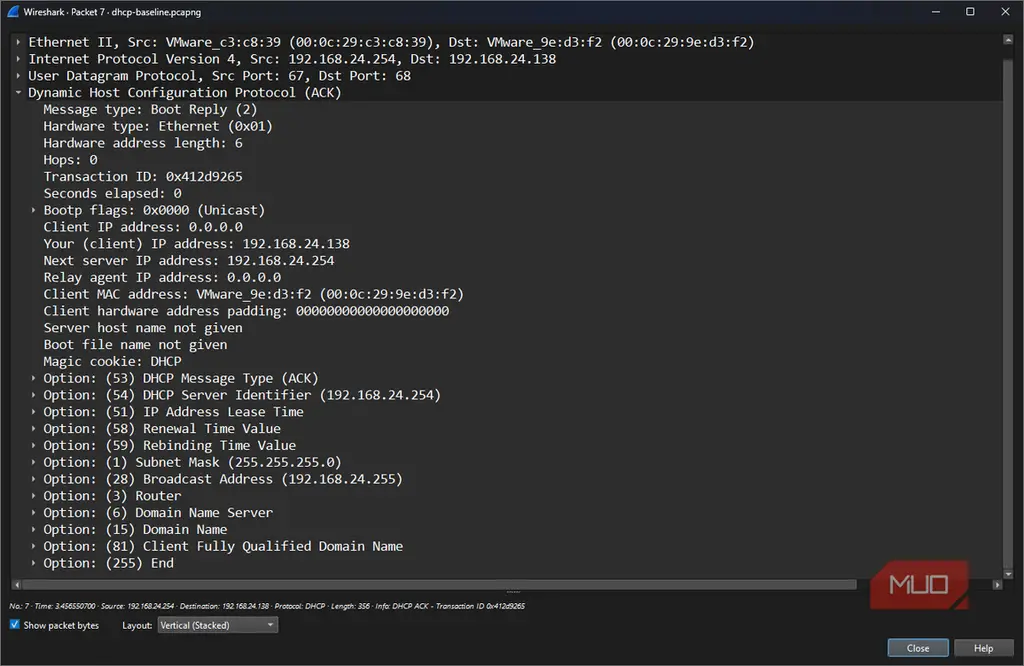Click the Close button
The width and height of the screenshot is (1024, 666).
point(918,648)
